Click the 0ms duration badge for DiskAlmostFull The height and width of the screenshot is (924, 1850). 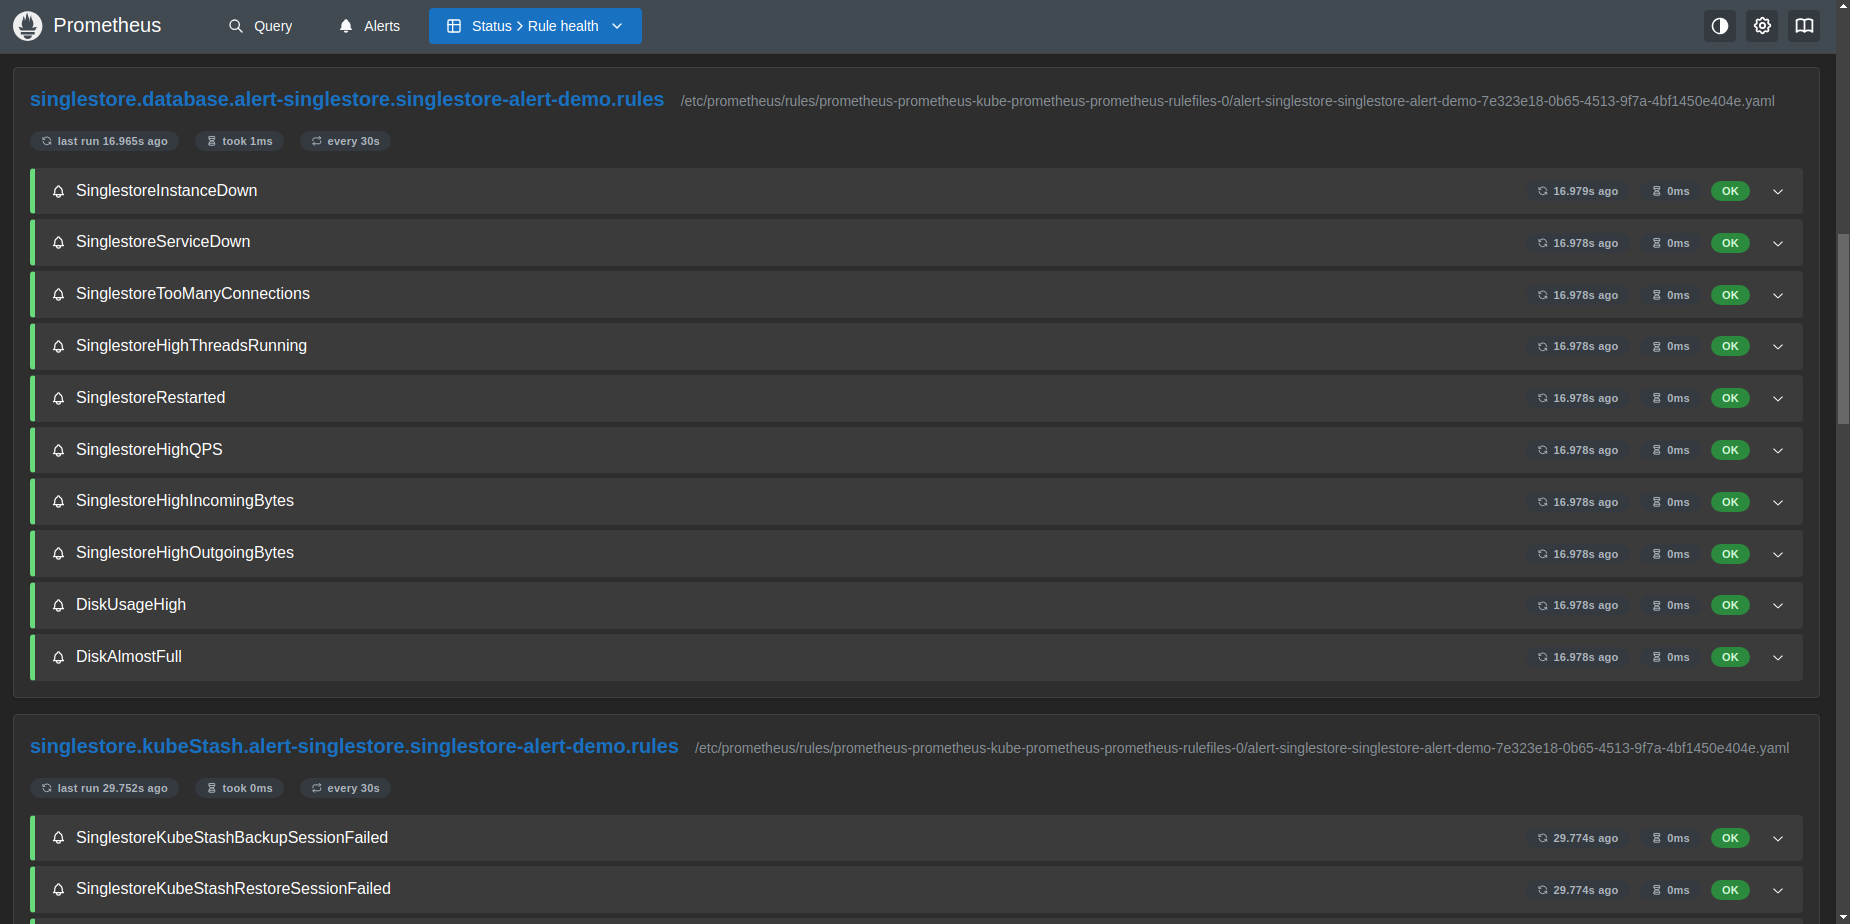pos(1671,657)
